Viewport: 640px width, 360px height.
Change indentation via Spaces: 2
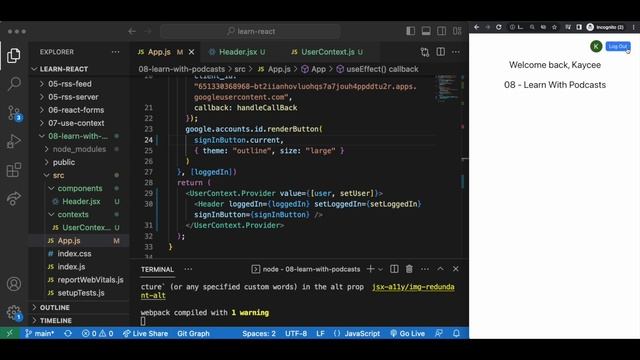pos(259,333)
